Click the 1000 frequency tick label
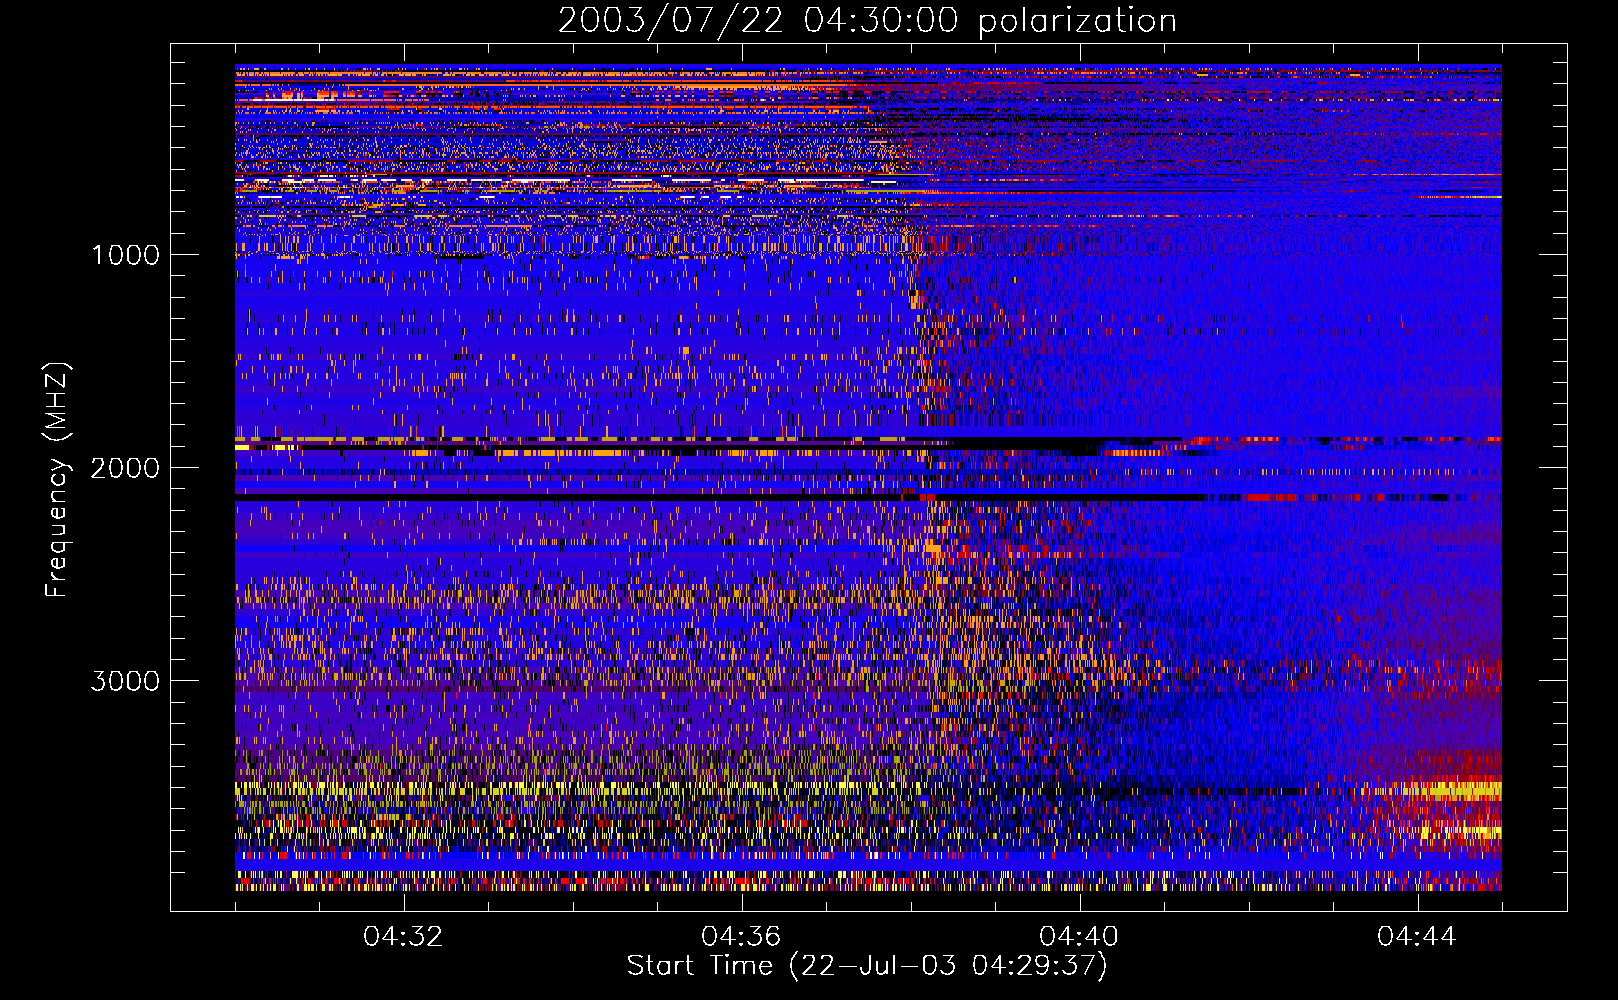Screen dimensions: 1618x1000 point(125,255)
